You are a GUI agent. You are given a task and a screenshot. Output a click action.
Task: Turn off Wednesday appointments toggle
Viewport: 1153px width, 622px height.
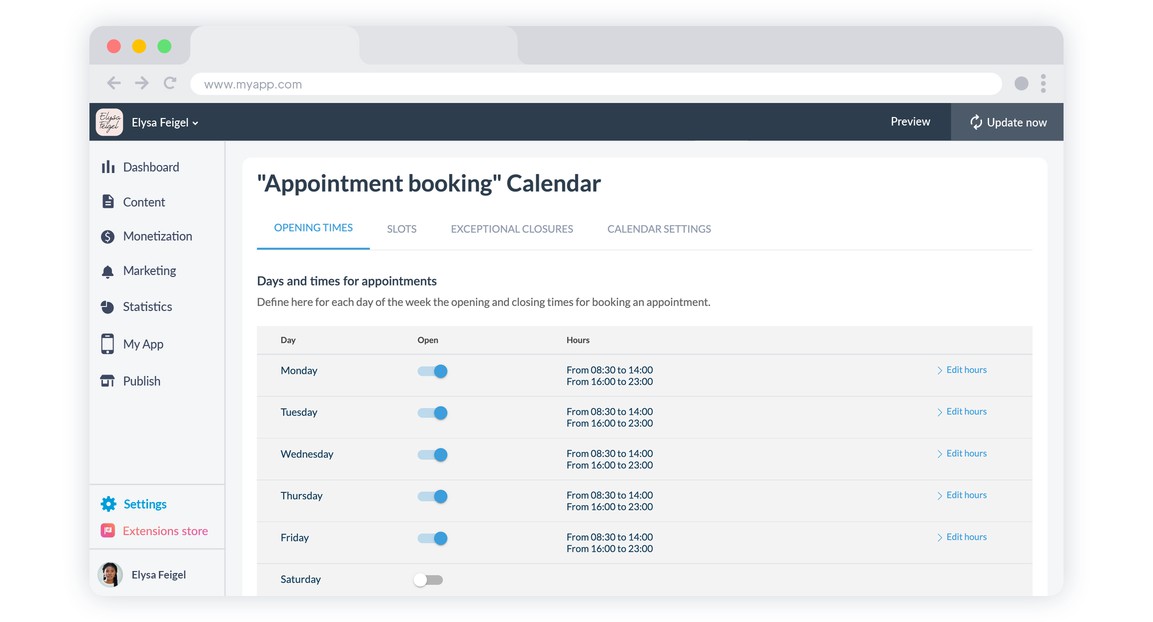pos(432,455)
